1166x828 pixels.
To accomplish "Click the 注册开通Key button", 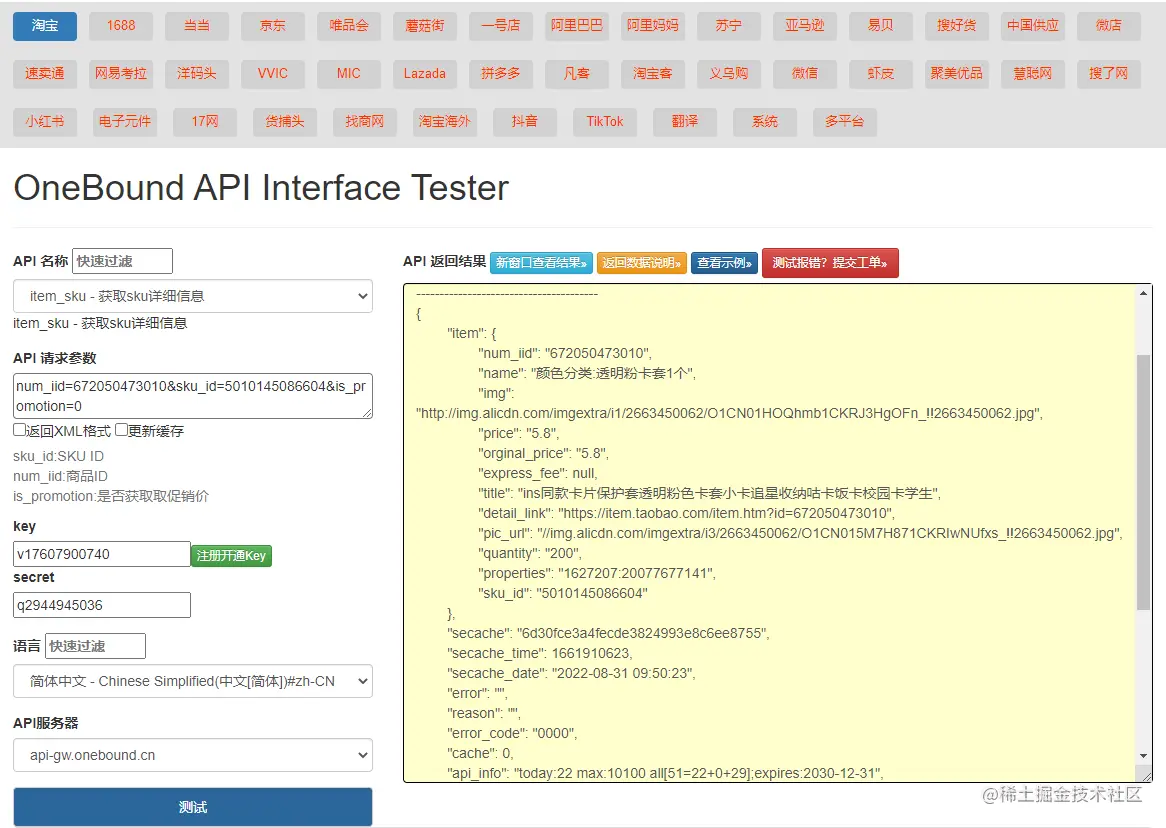I will click(231, 556).
